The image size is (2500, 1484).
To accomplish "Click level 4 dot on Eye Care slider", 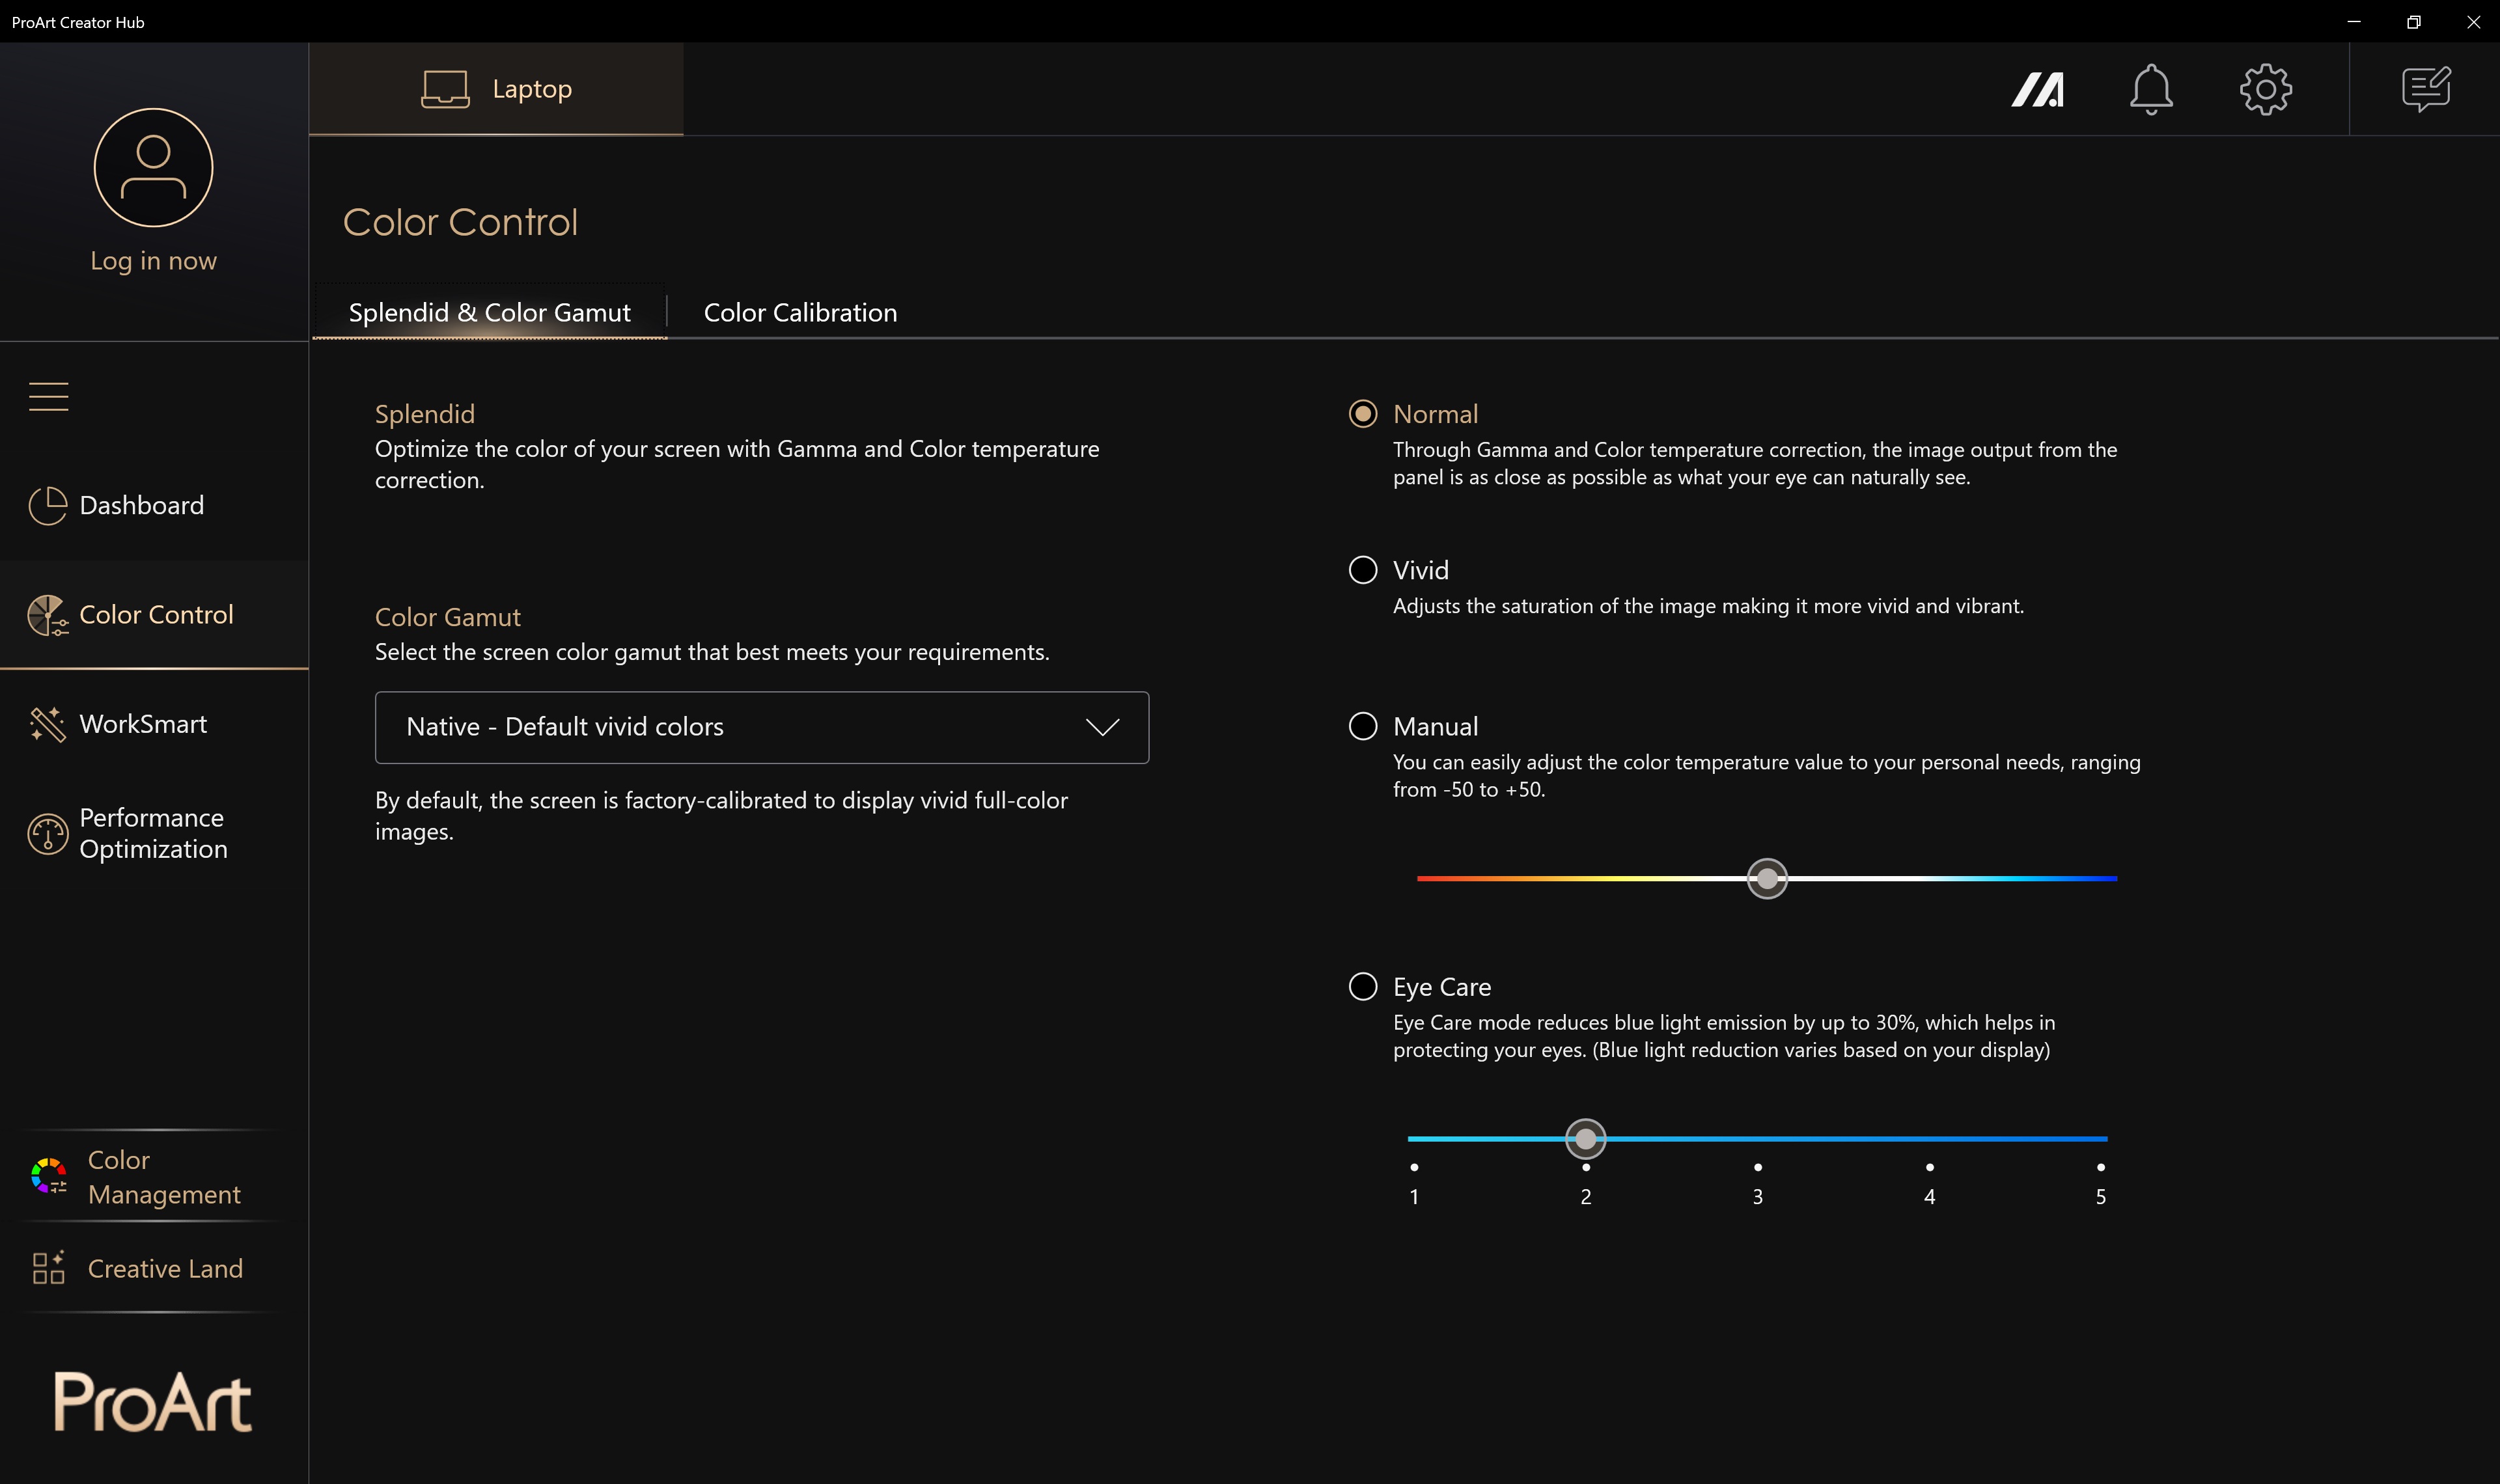I will click(x=1929, y=1167).
